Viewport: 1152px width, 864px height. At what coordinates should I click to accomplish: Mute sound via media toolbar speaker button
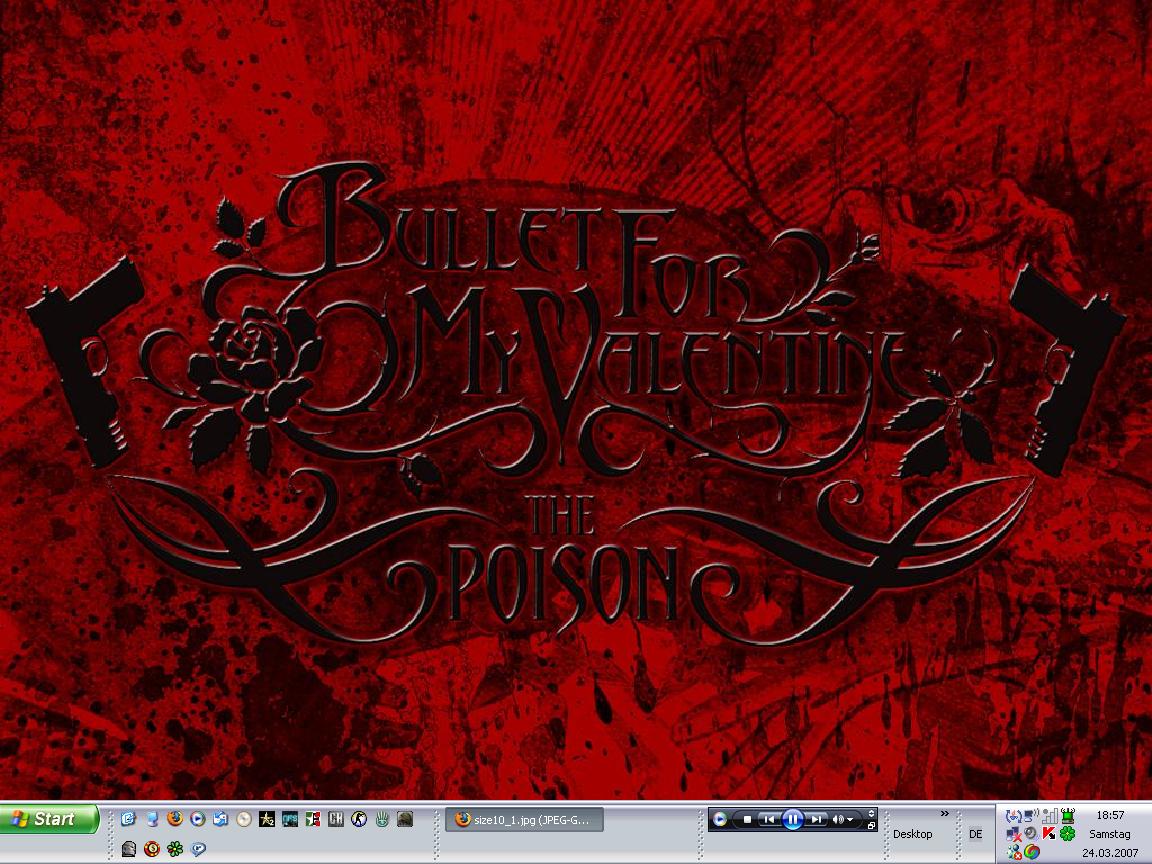pos(838,819)
